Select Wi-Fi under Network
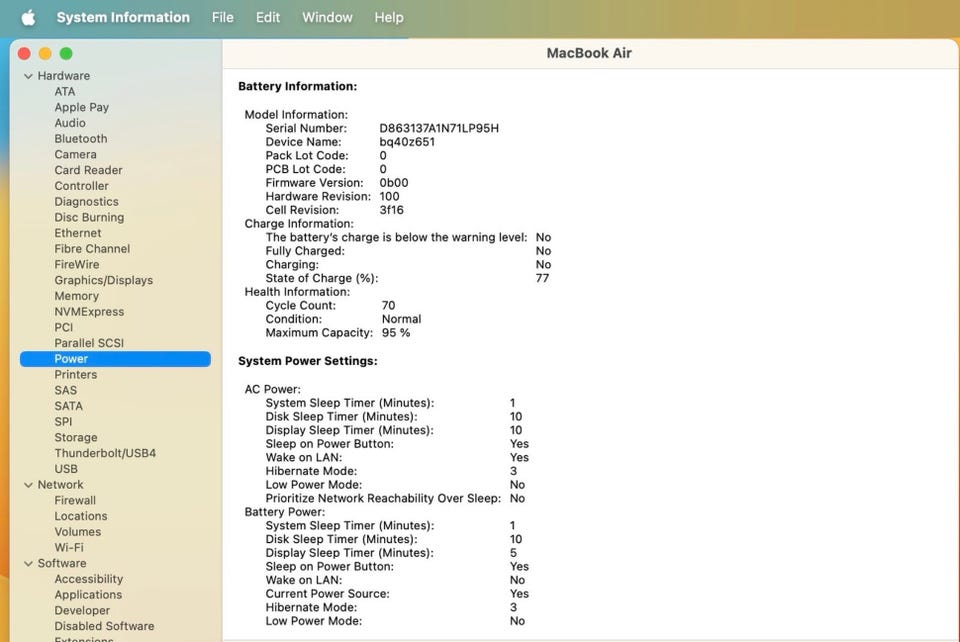Image resolution: width=960 pixels, height=642 pixels. tap(69, 548)
